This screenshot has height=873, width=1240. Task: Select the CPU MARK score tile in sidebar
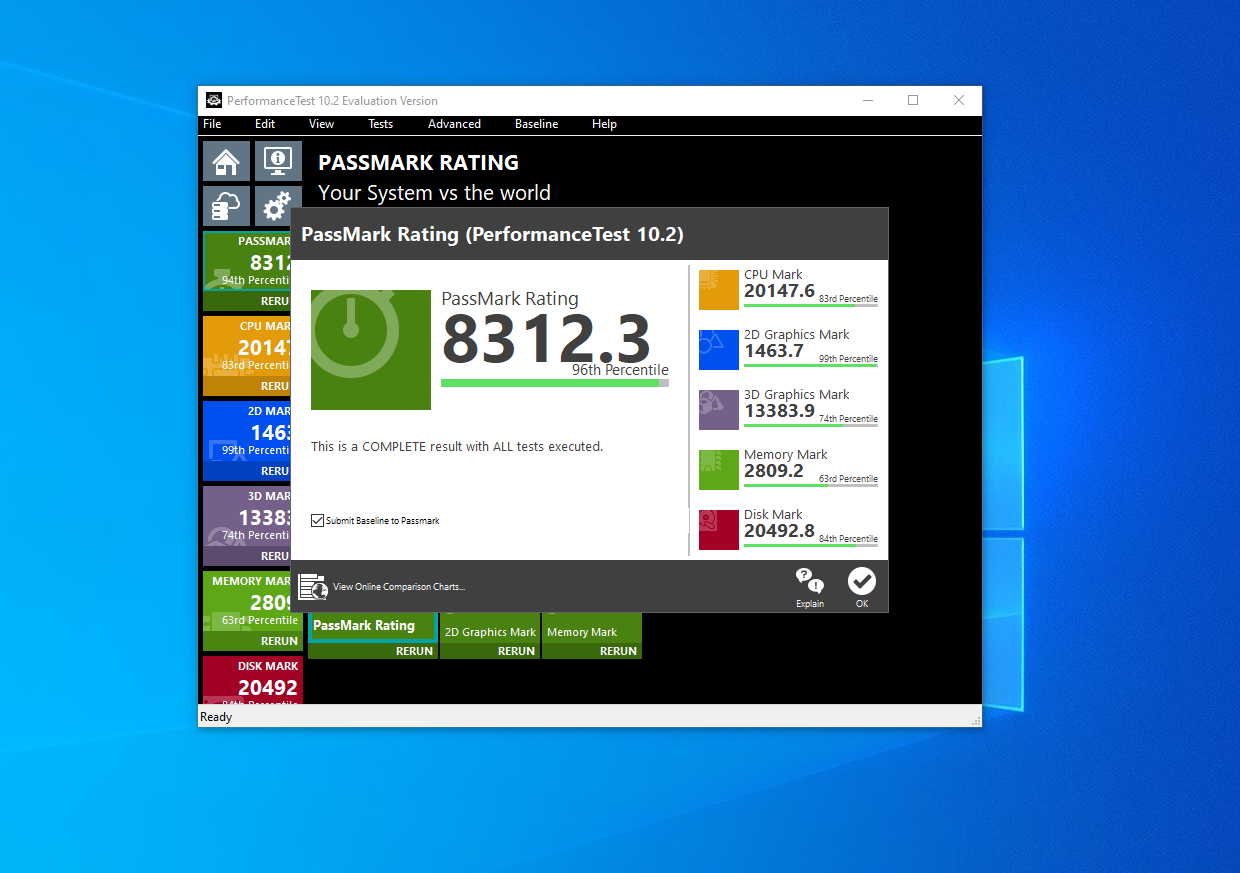[247, 347]
